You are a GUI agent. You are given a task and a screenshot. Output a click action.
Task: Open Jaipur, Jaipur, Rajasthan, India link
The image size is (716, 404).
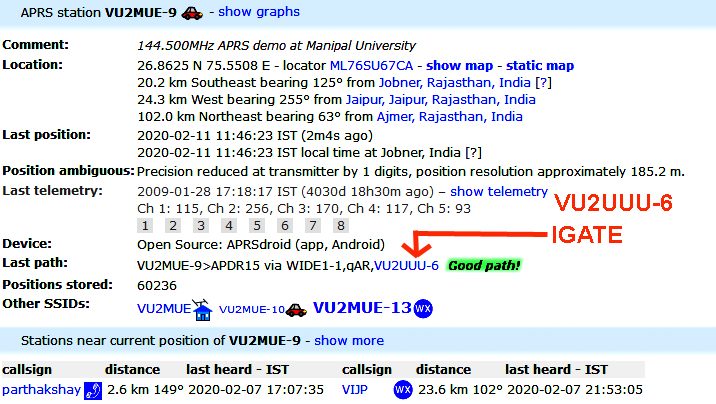pos(441,100)
